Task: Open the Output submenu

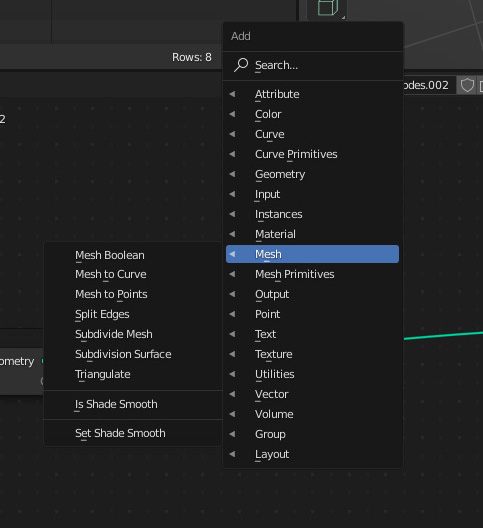Action: pos(313,294)
